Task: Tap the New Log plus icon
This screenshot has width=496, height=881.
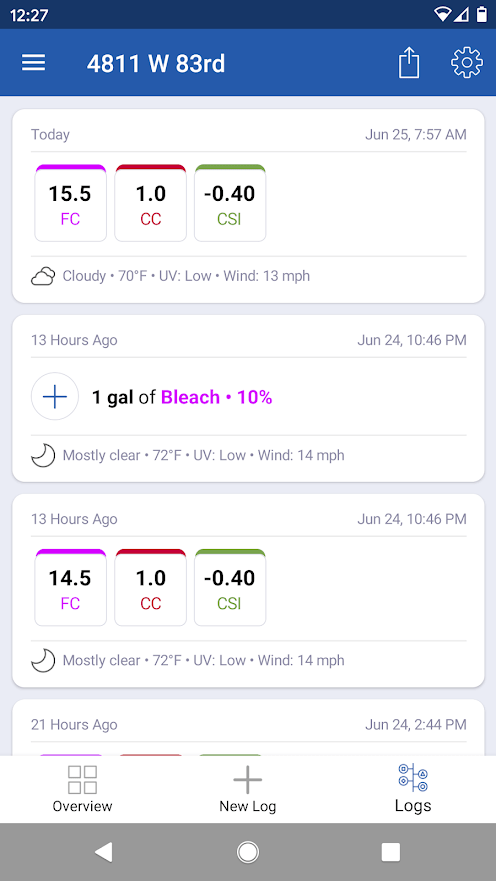Action: [248, 779]
